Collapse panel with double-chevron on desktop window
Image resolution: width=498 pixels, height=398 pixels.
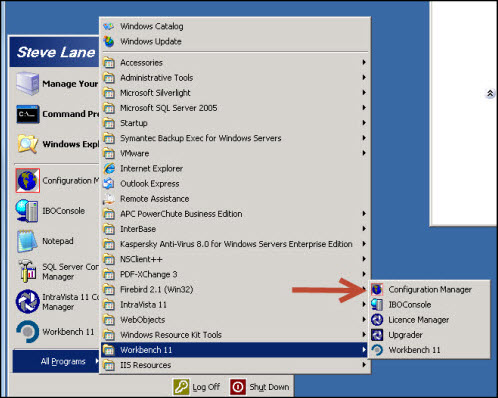490,94
